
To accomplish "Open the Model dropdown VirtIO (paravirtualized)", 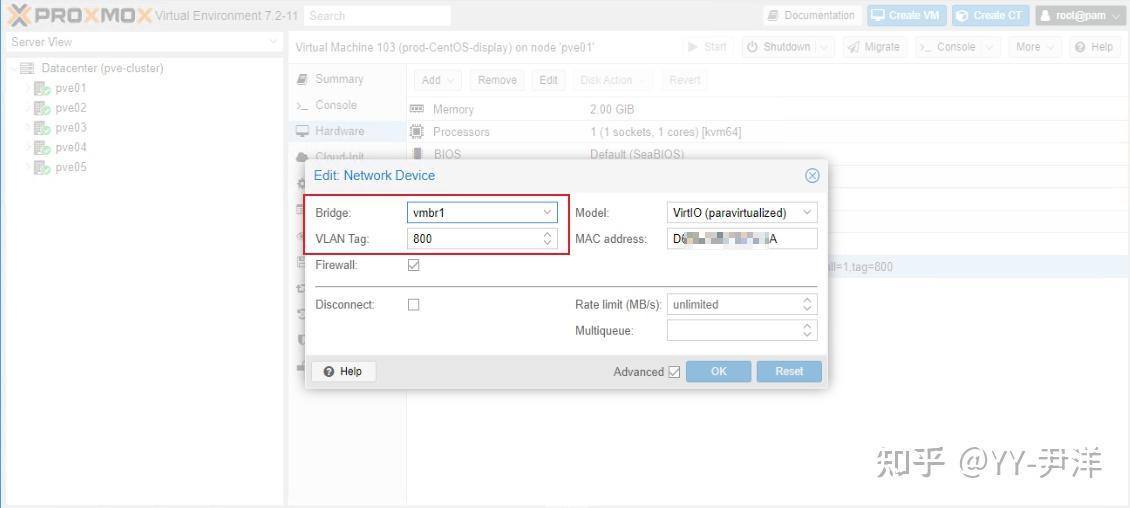I will [742, 213].
